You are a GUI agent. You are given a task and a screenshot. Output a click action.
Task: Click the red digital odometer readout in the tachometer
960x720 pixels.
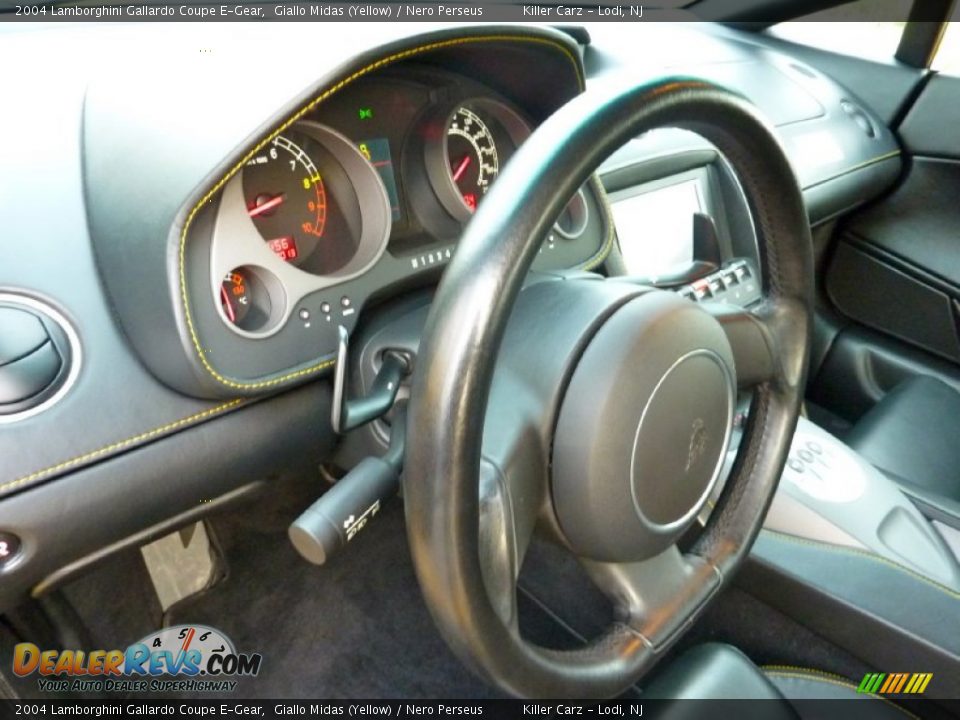pyautogui.click(x=282, y=248)
